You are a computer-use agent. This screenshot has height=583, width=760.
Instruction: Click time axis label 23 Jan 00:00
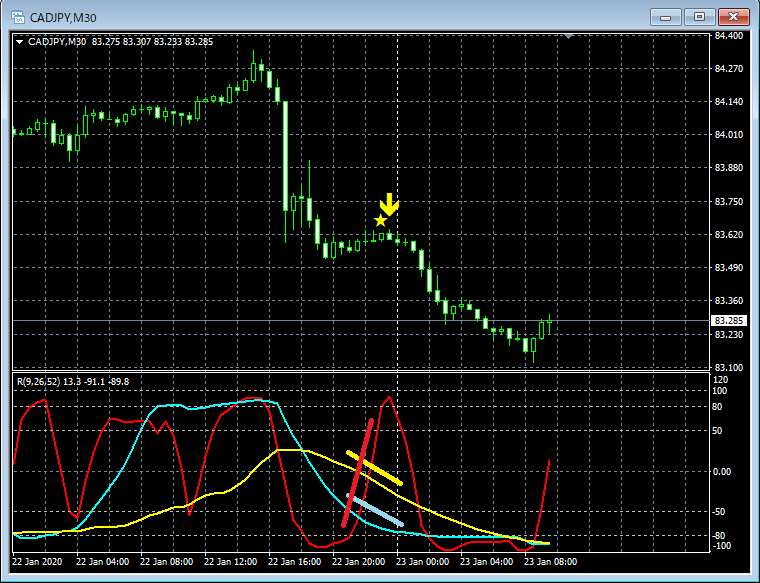point(423,562)
